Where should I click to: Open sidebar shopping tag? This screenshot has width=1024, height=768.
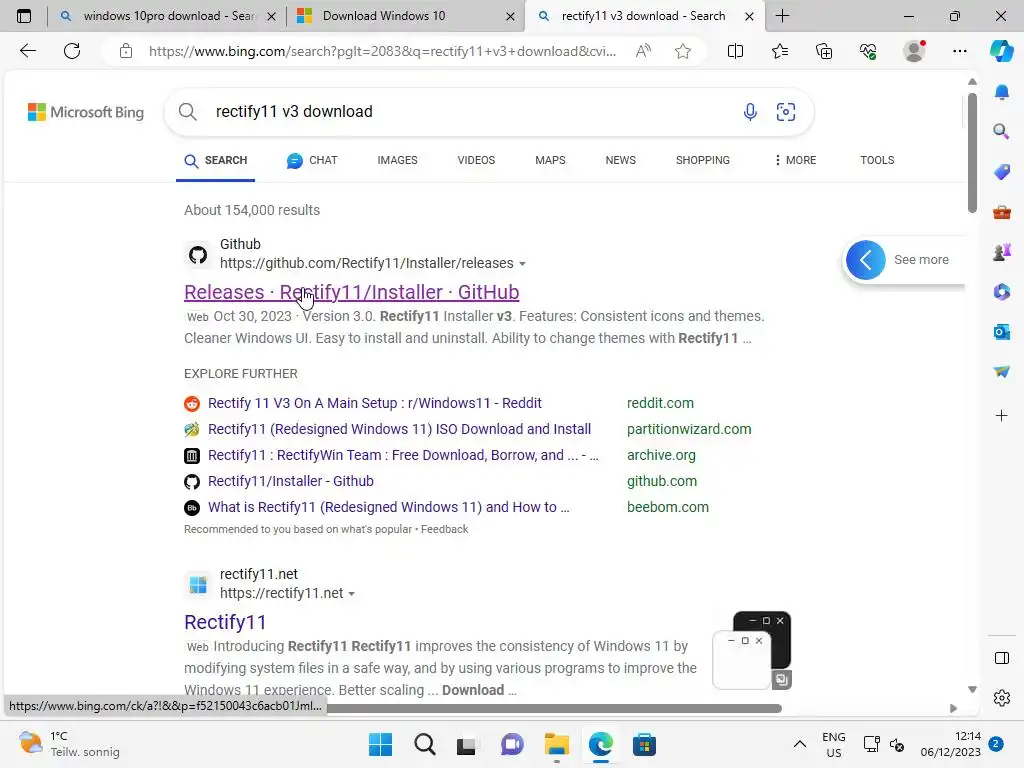coord(1001,172)
